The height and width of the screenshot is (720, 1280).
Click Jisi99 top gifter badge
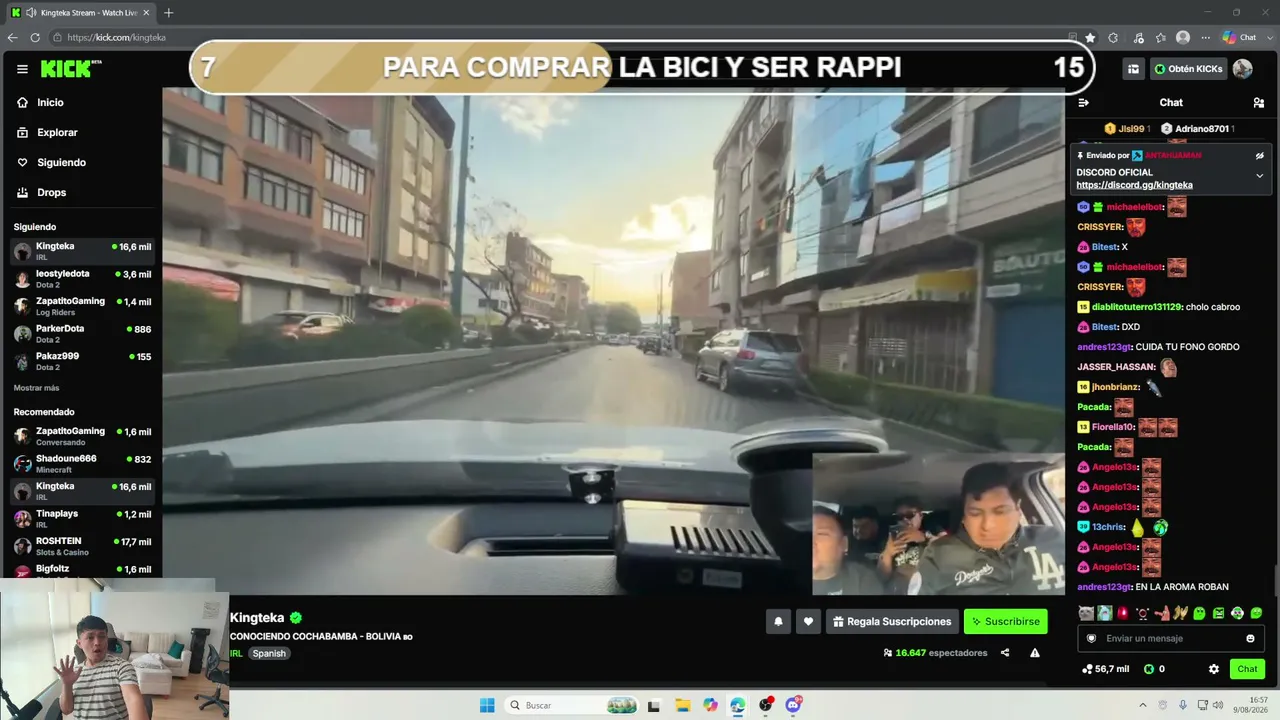(1127, 129)
